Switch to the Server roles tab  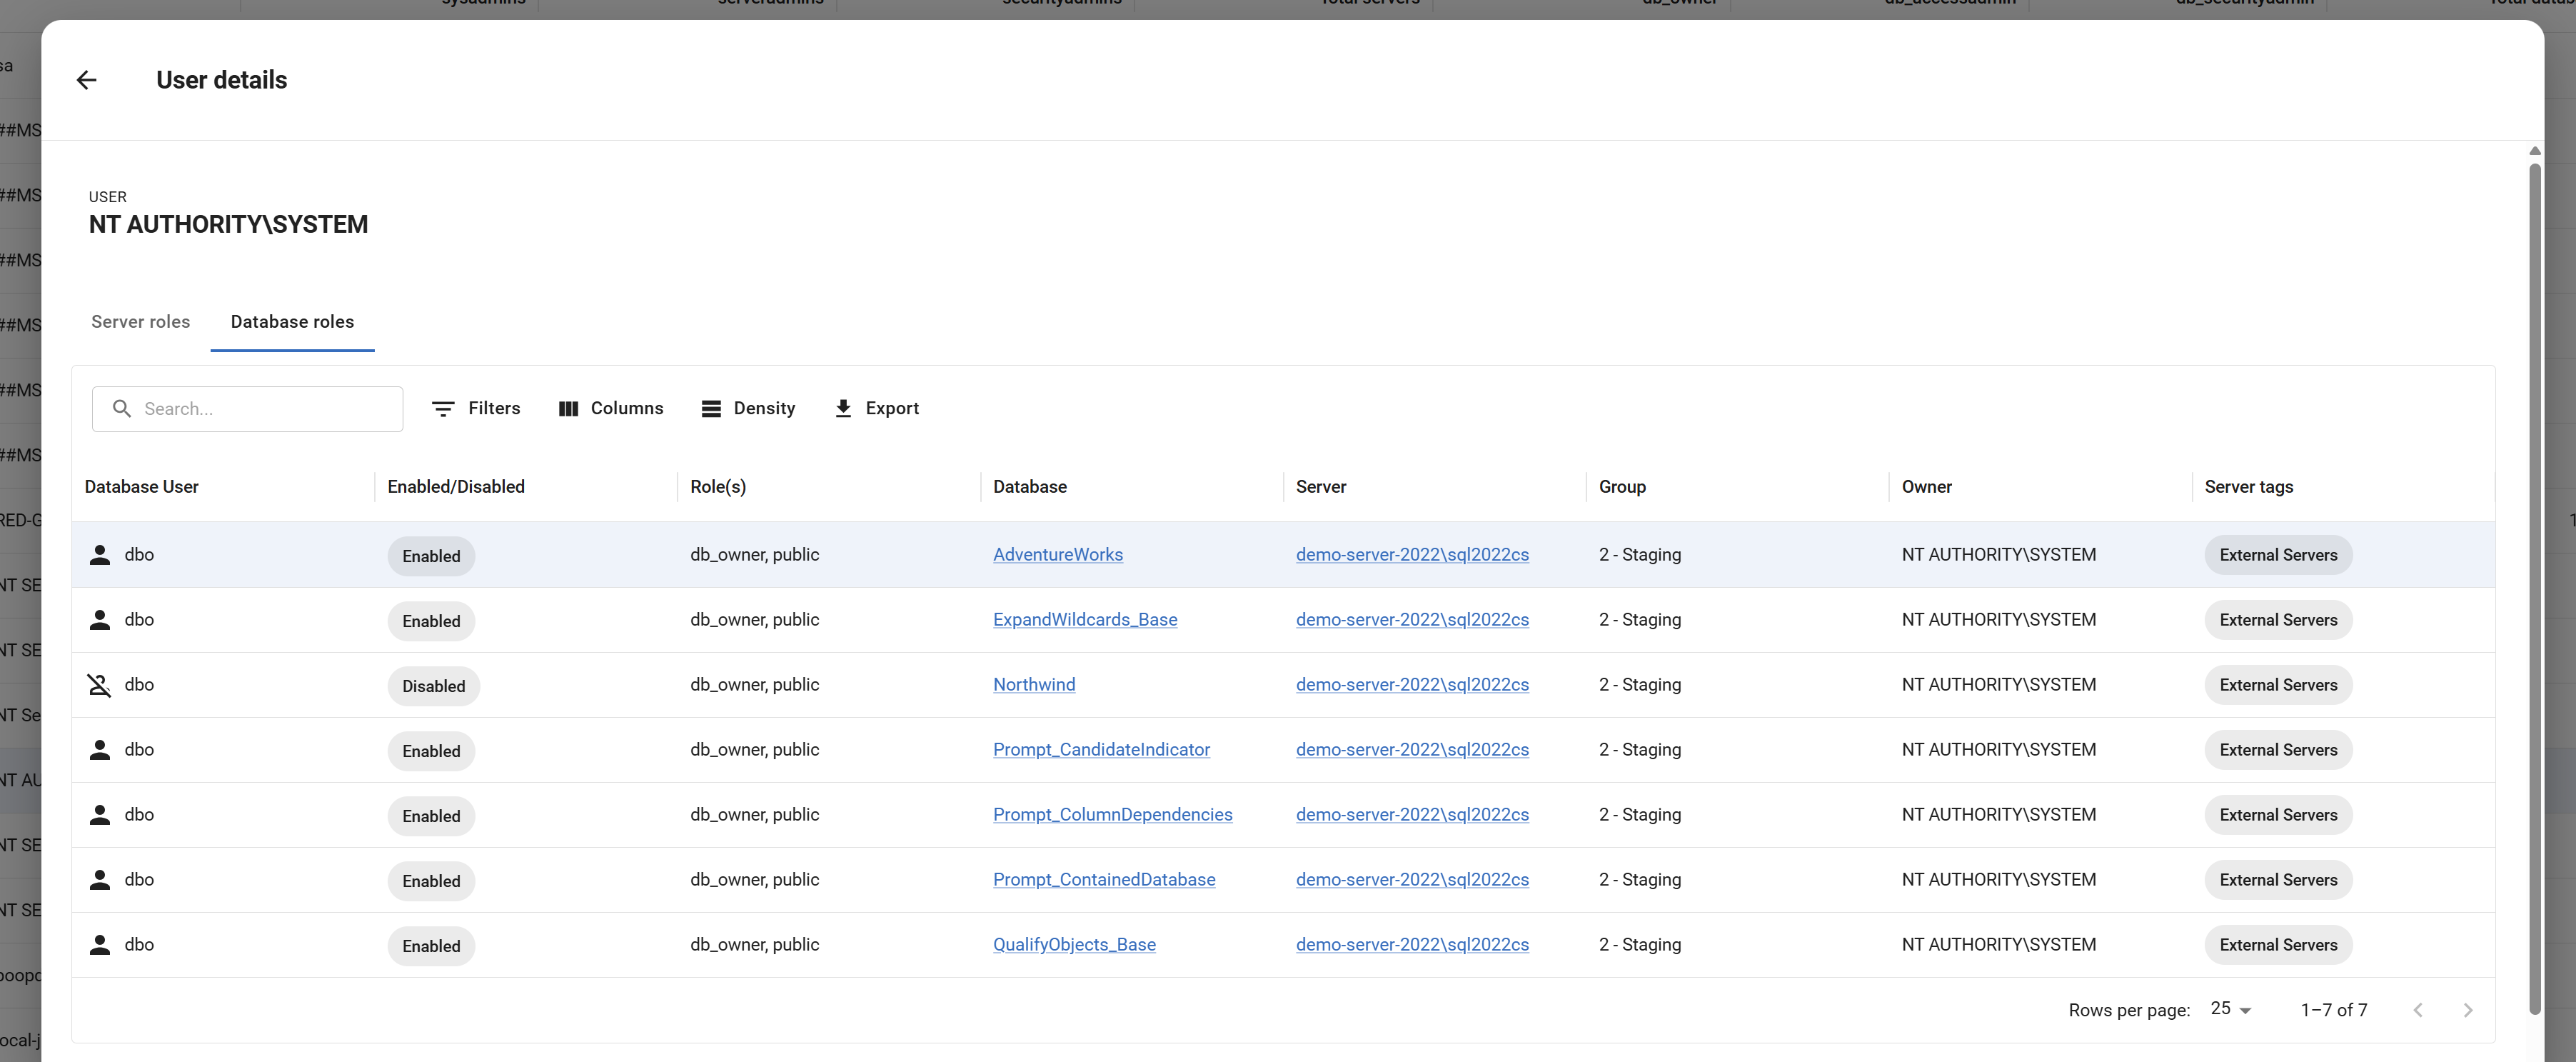[x=140, y=322]
